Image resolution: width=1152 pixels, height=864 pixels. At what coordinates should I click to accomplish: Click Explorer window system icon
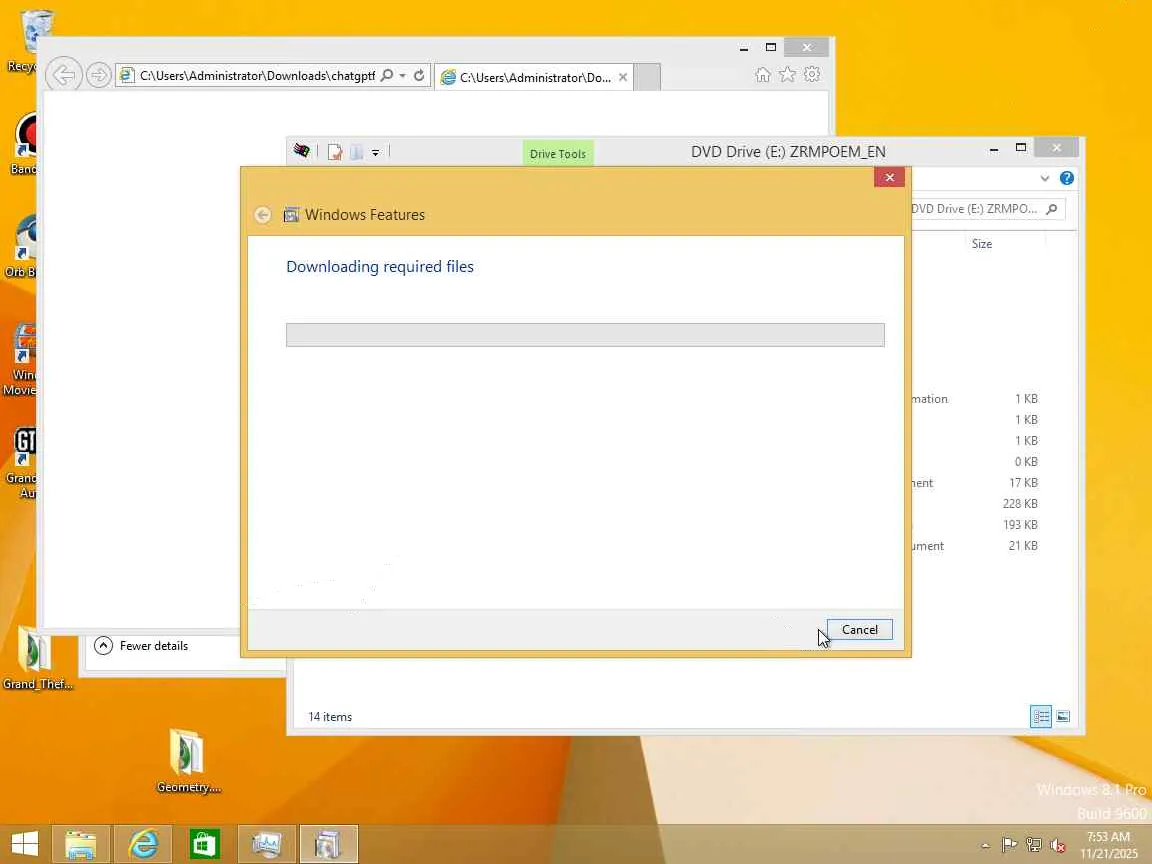point(301,151)
